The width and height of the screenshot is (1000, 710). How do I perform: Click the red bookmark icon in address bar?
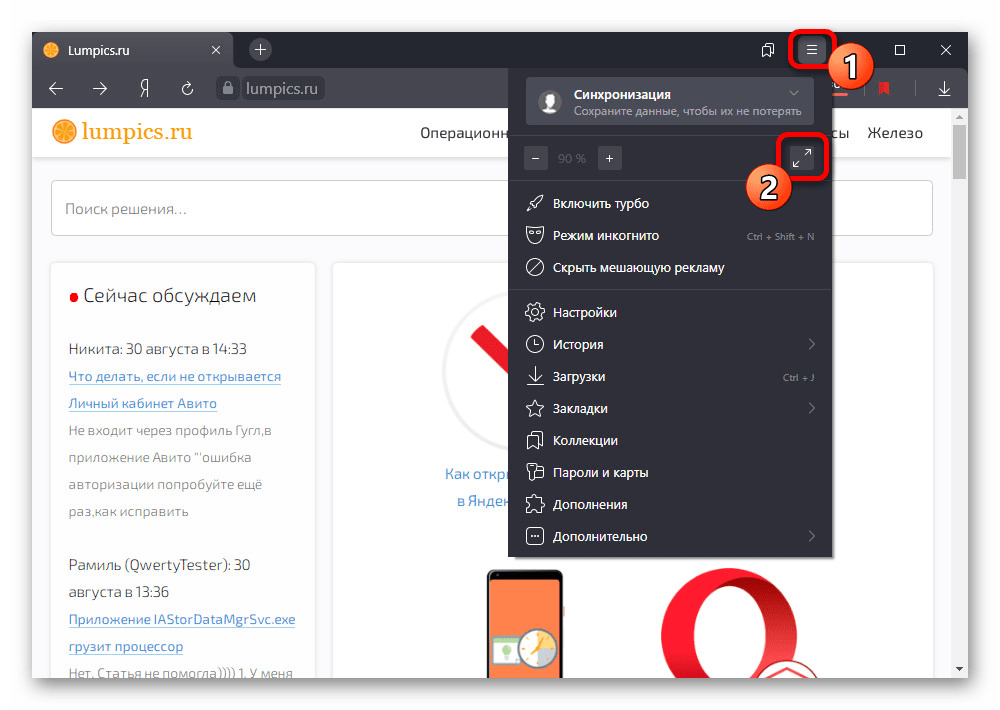click(x=884, y=89)
